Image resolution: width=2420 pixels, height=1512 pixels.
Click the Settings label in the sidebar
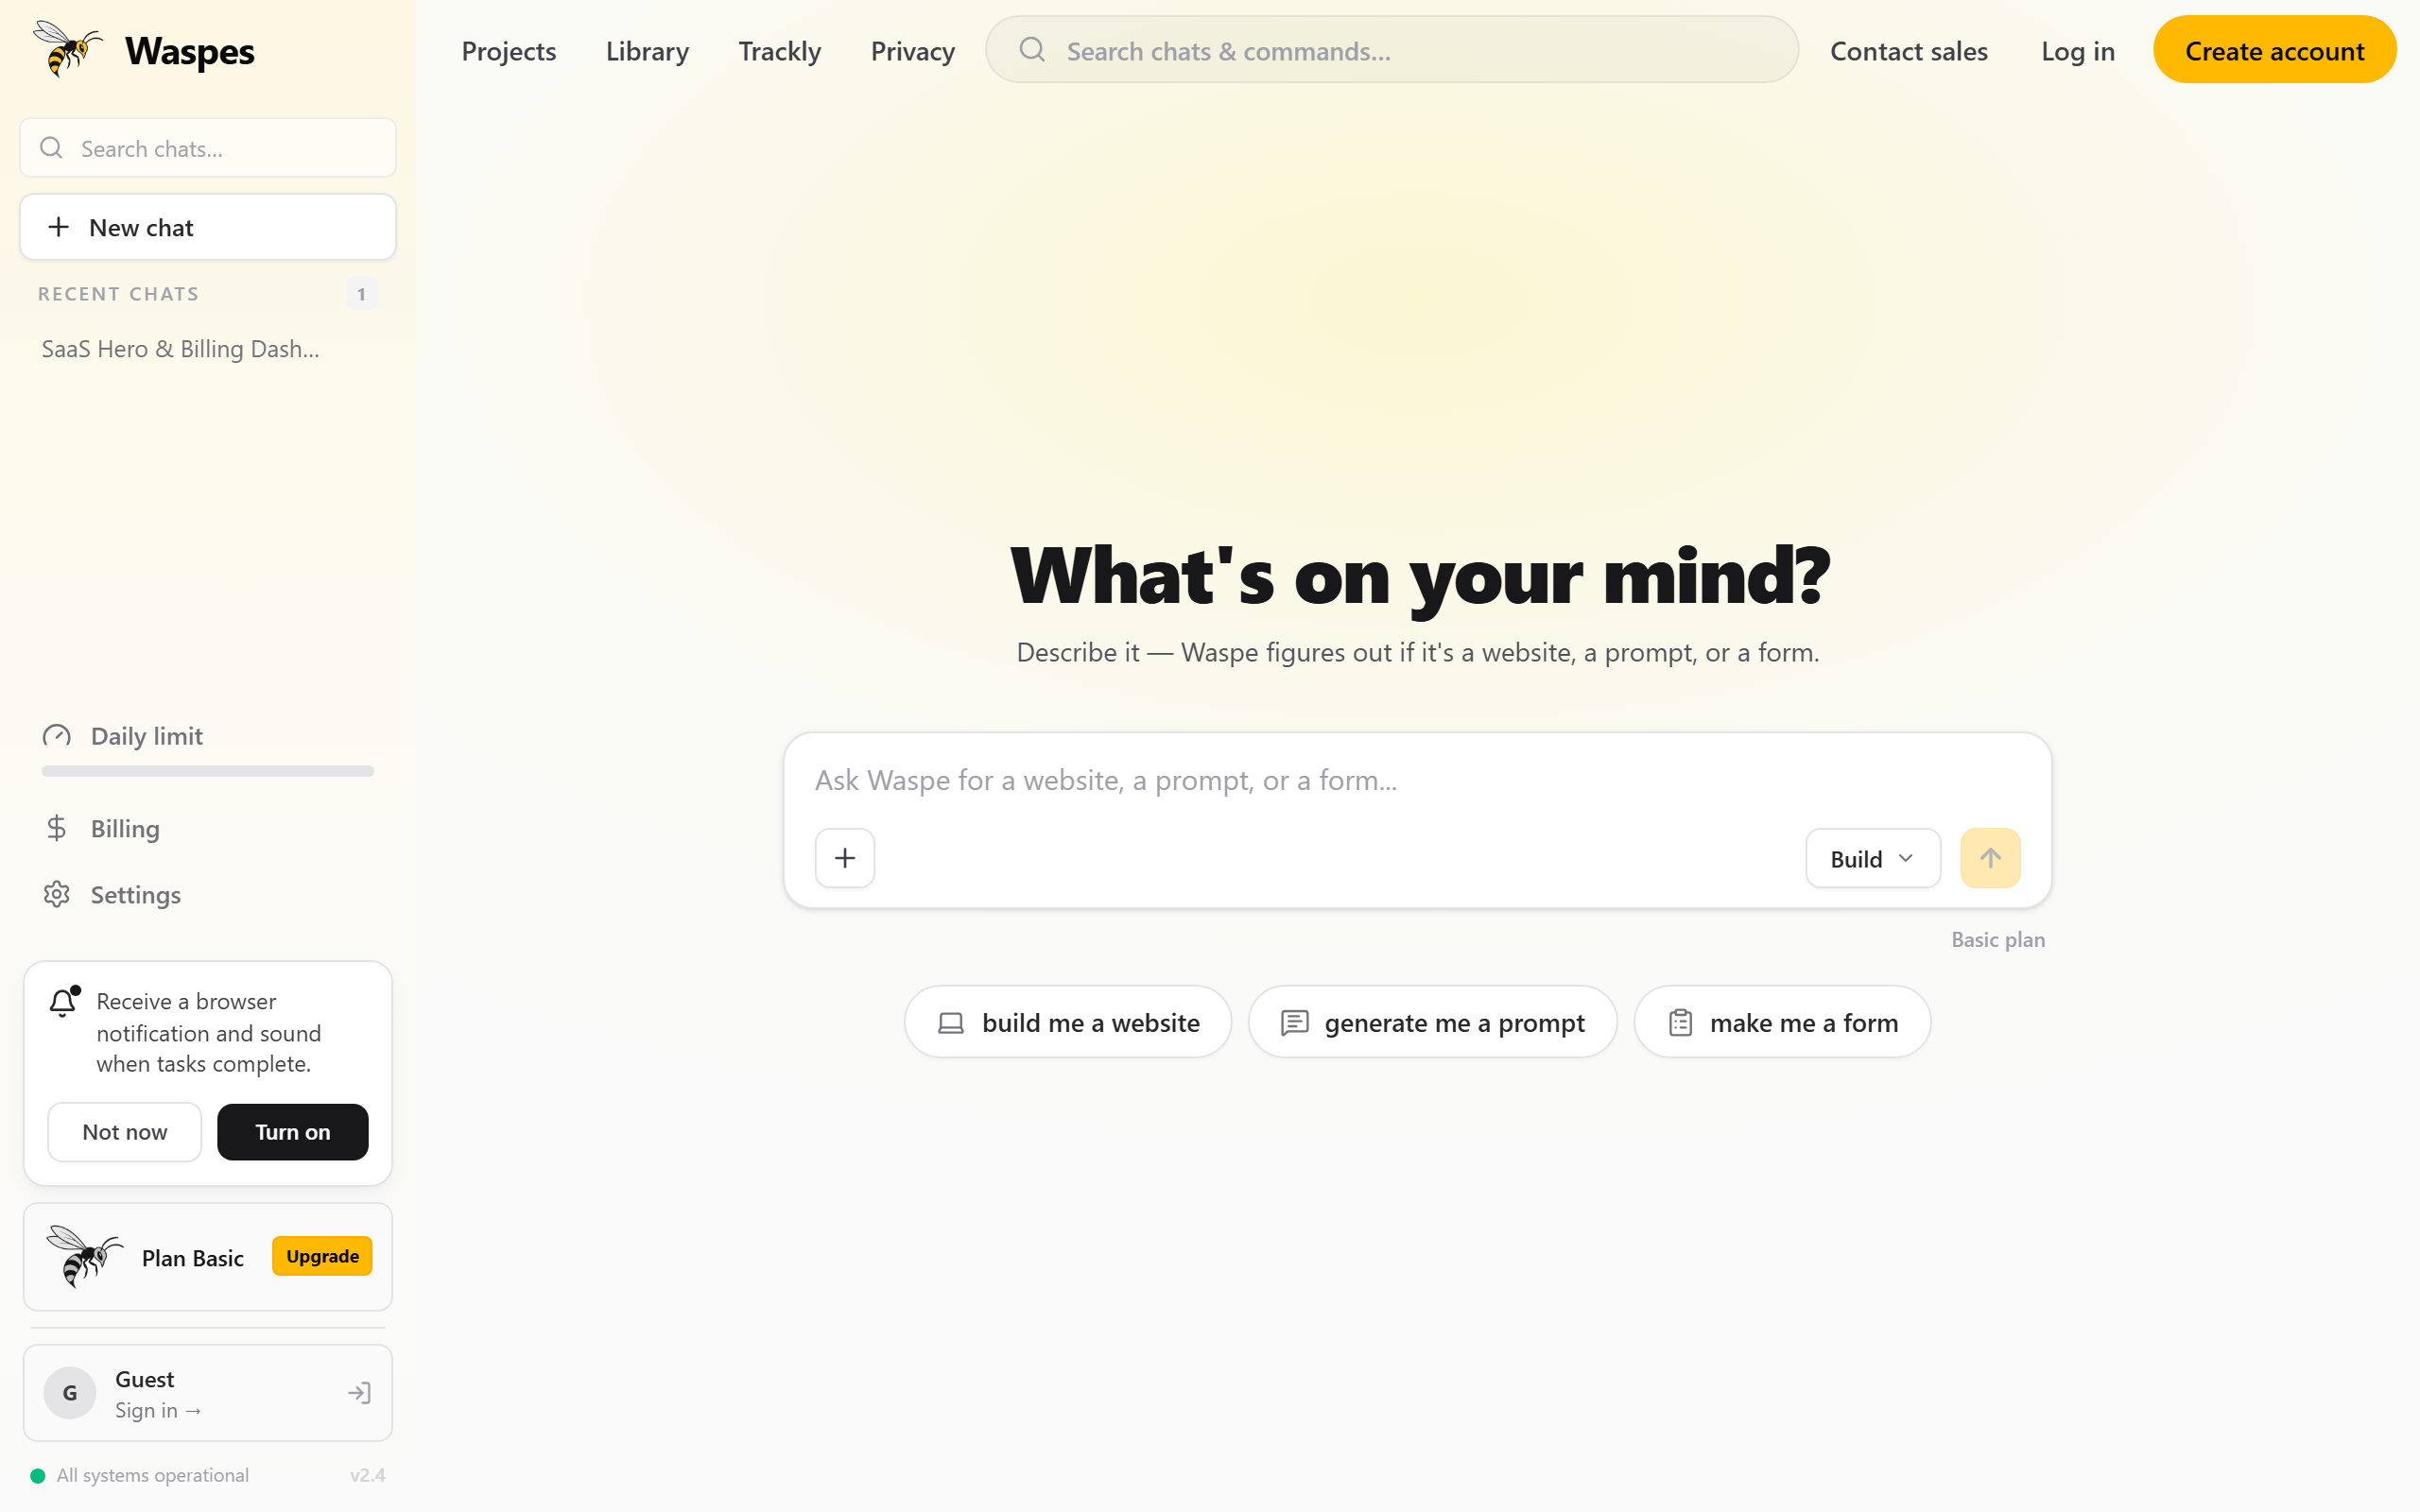(136, 894)
